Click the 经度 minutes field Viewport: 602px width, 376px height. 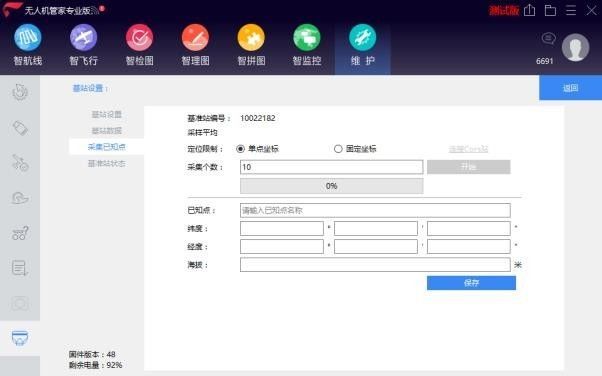[x=375, y=247]
